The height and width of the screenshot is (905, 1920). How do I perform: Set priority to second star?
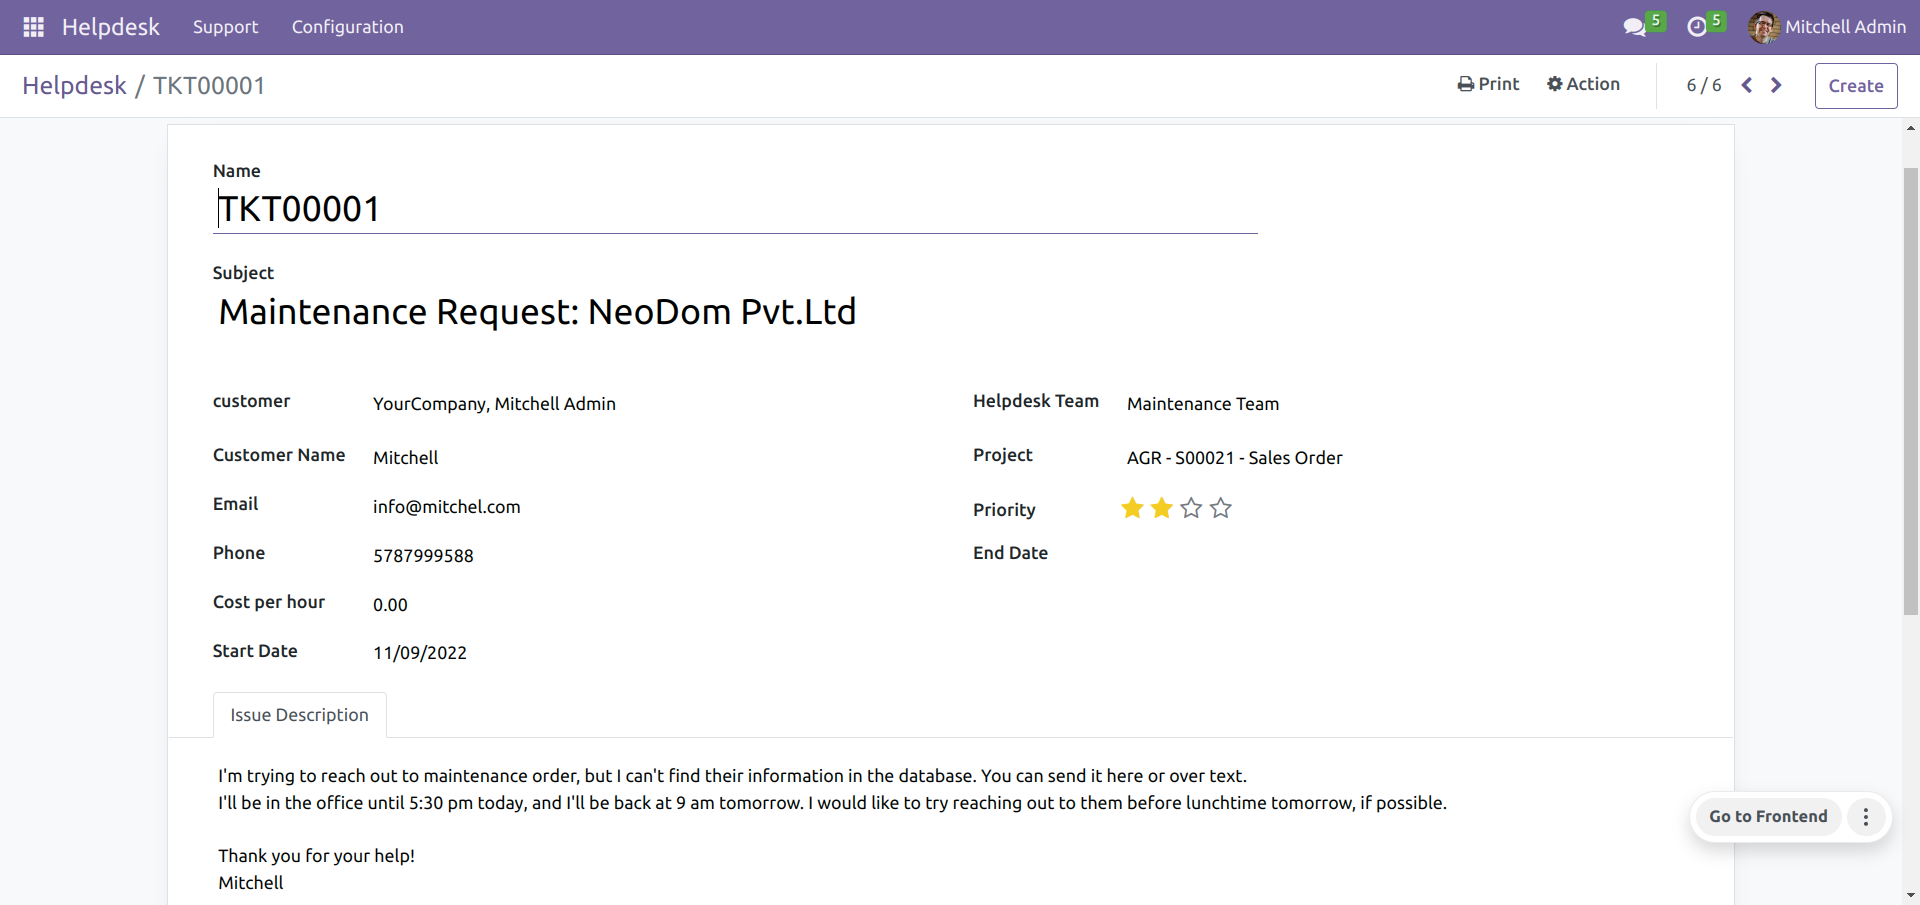pyautogui.click(x=1161, y=508)
